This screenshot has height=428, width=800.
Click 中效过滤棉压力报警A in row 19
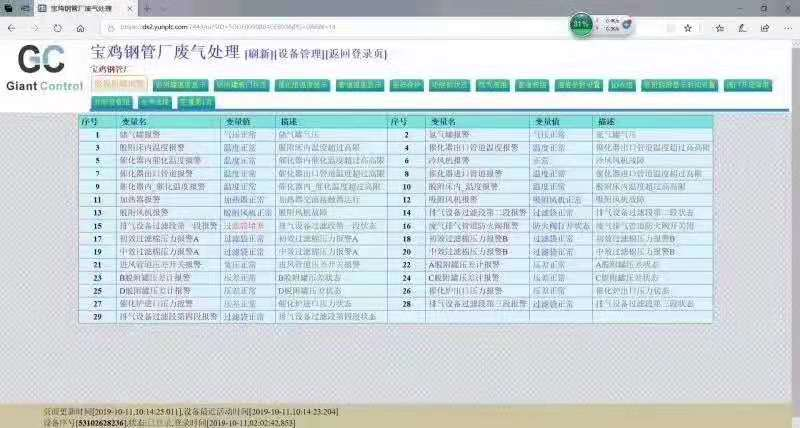point(159,251)
